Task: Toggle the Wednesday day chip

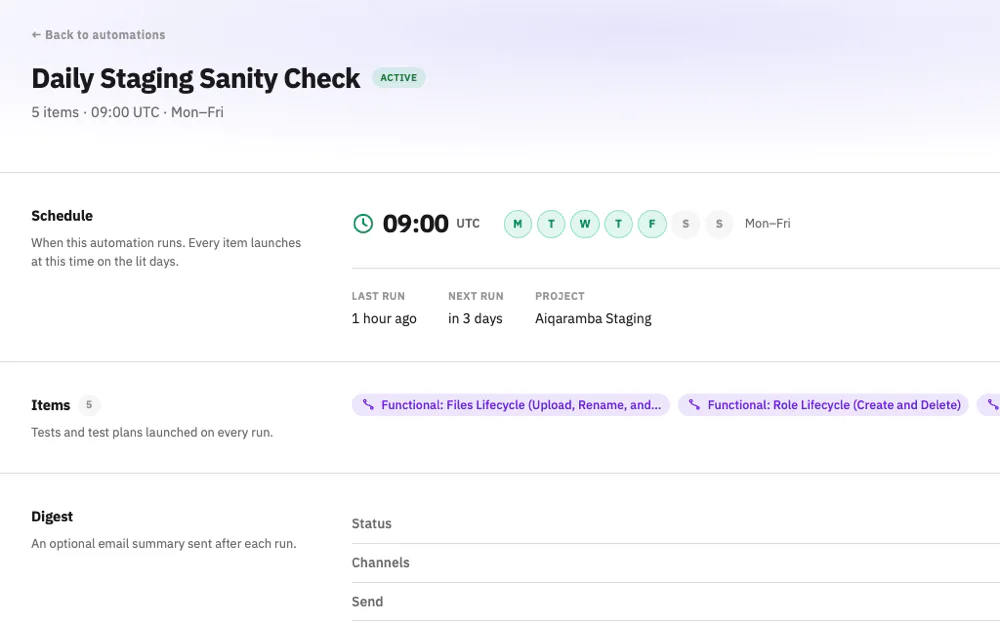Action: tap(585, 224)
